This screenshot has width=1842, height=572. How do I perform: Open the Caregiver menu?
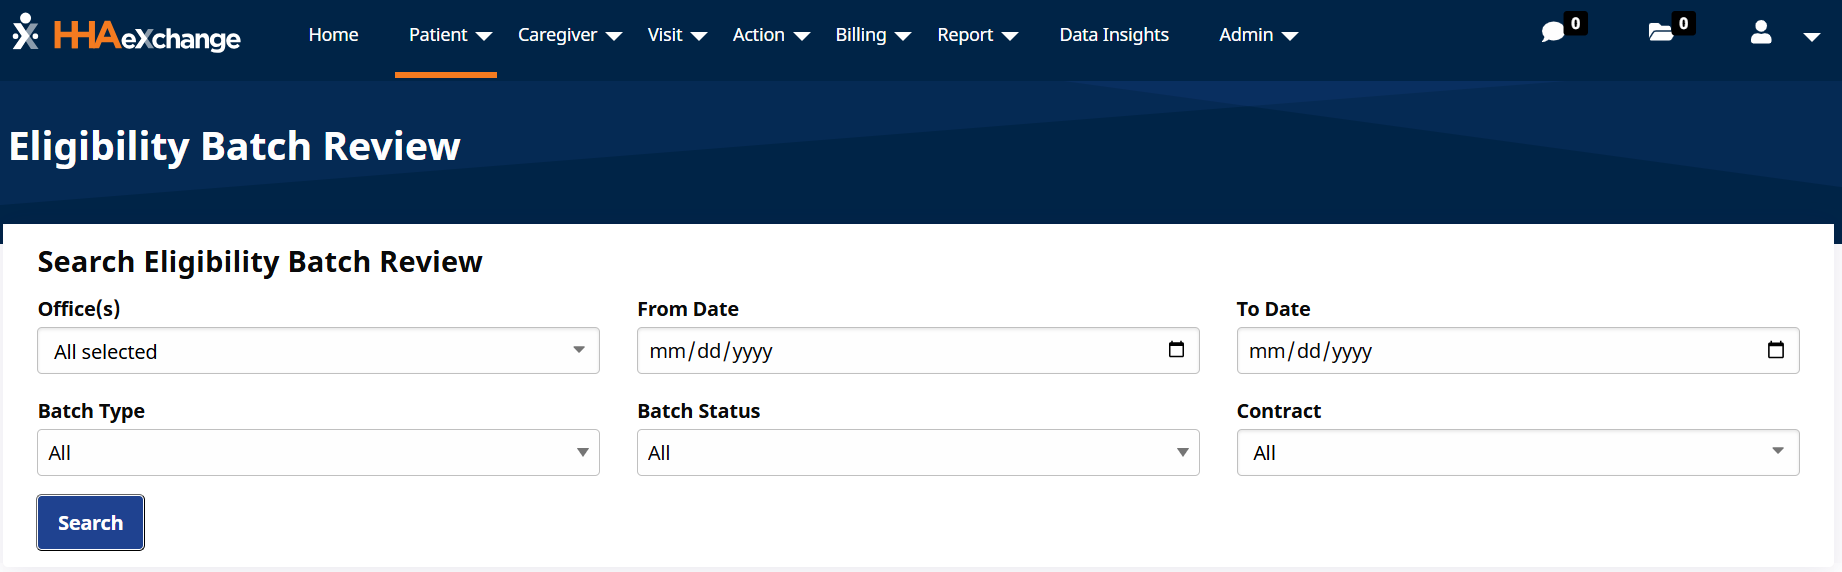[569, 35]
